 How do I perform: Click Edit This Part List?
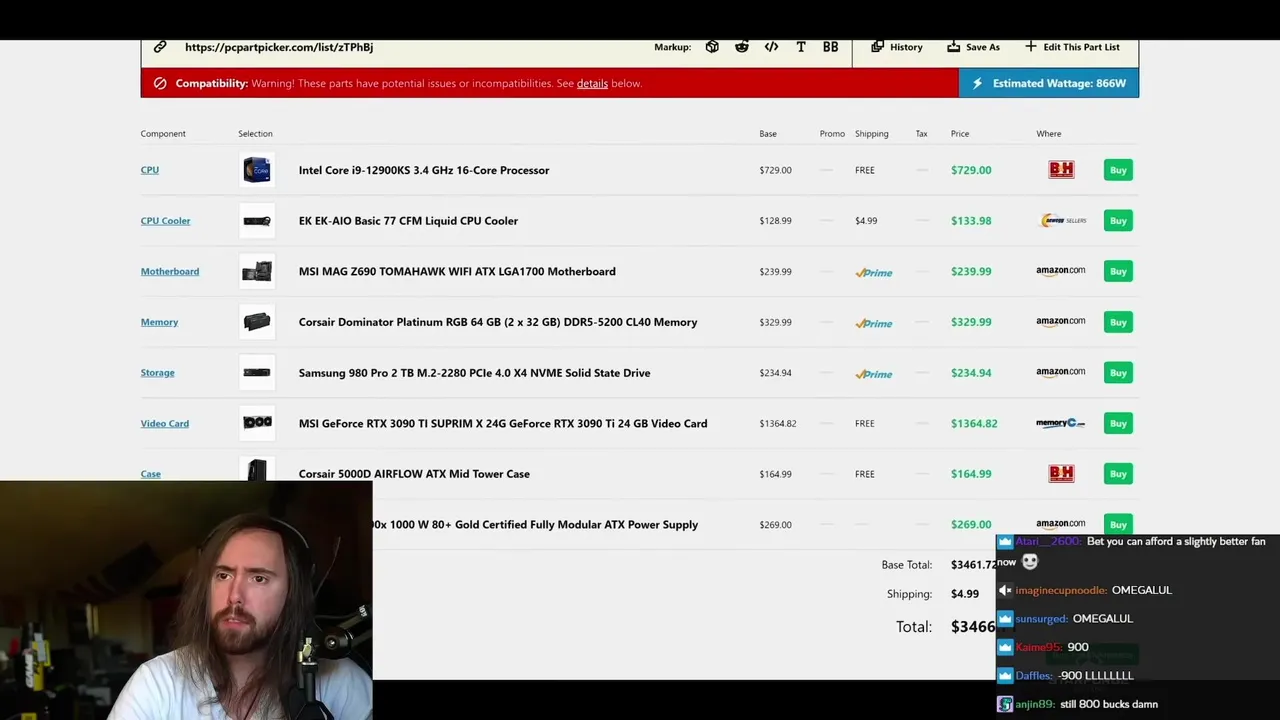(x=1072, y=47)
